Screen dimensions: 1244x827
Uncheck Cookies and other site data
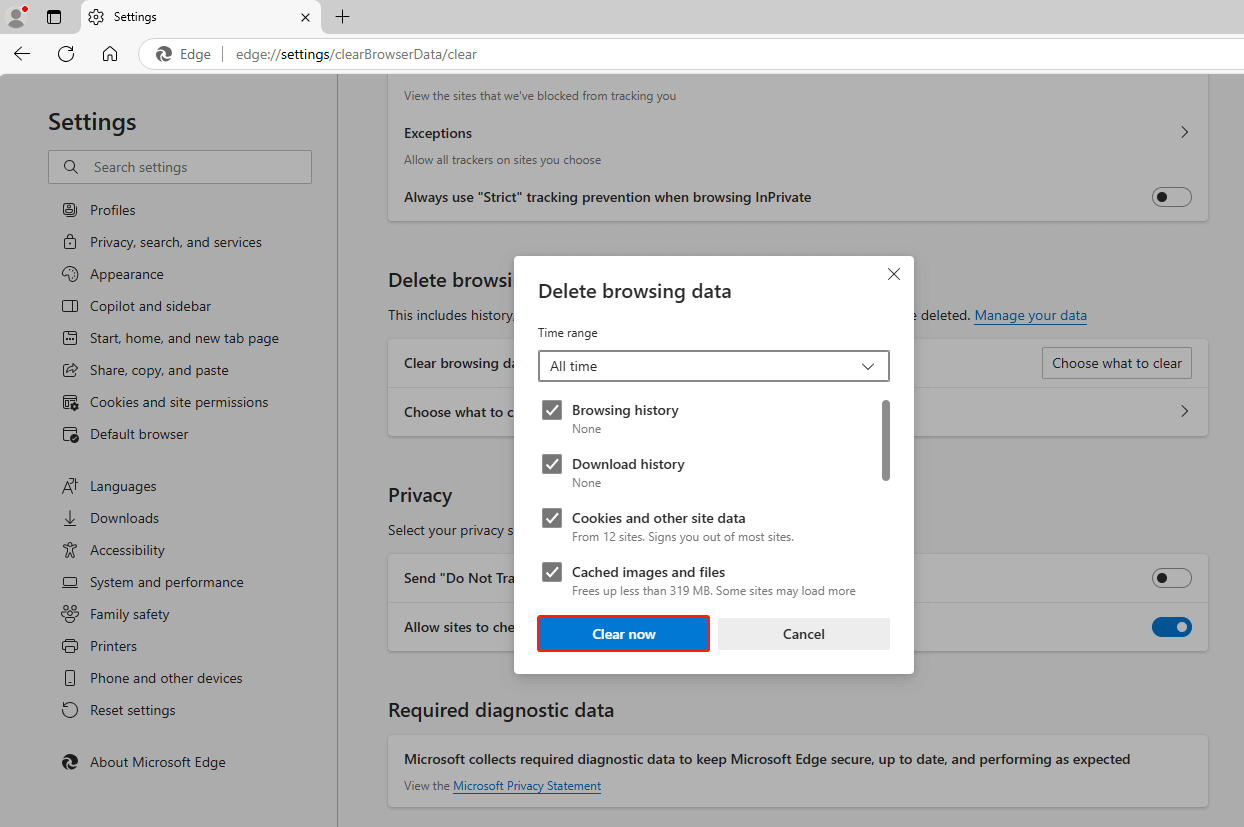[552, 518]
